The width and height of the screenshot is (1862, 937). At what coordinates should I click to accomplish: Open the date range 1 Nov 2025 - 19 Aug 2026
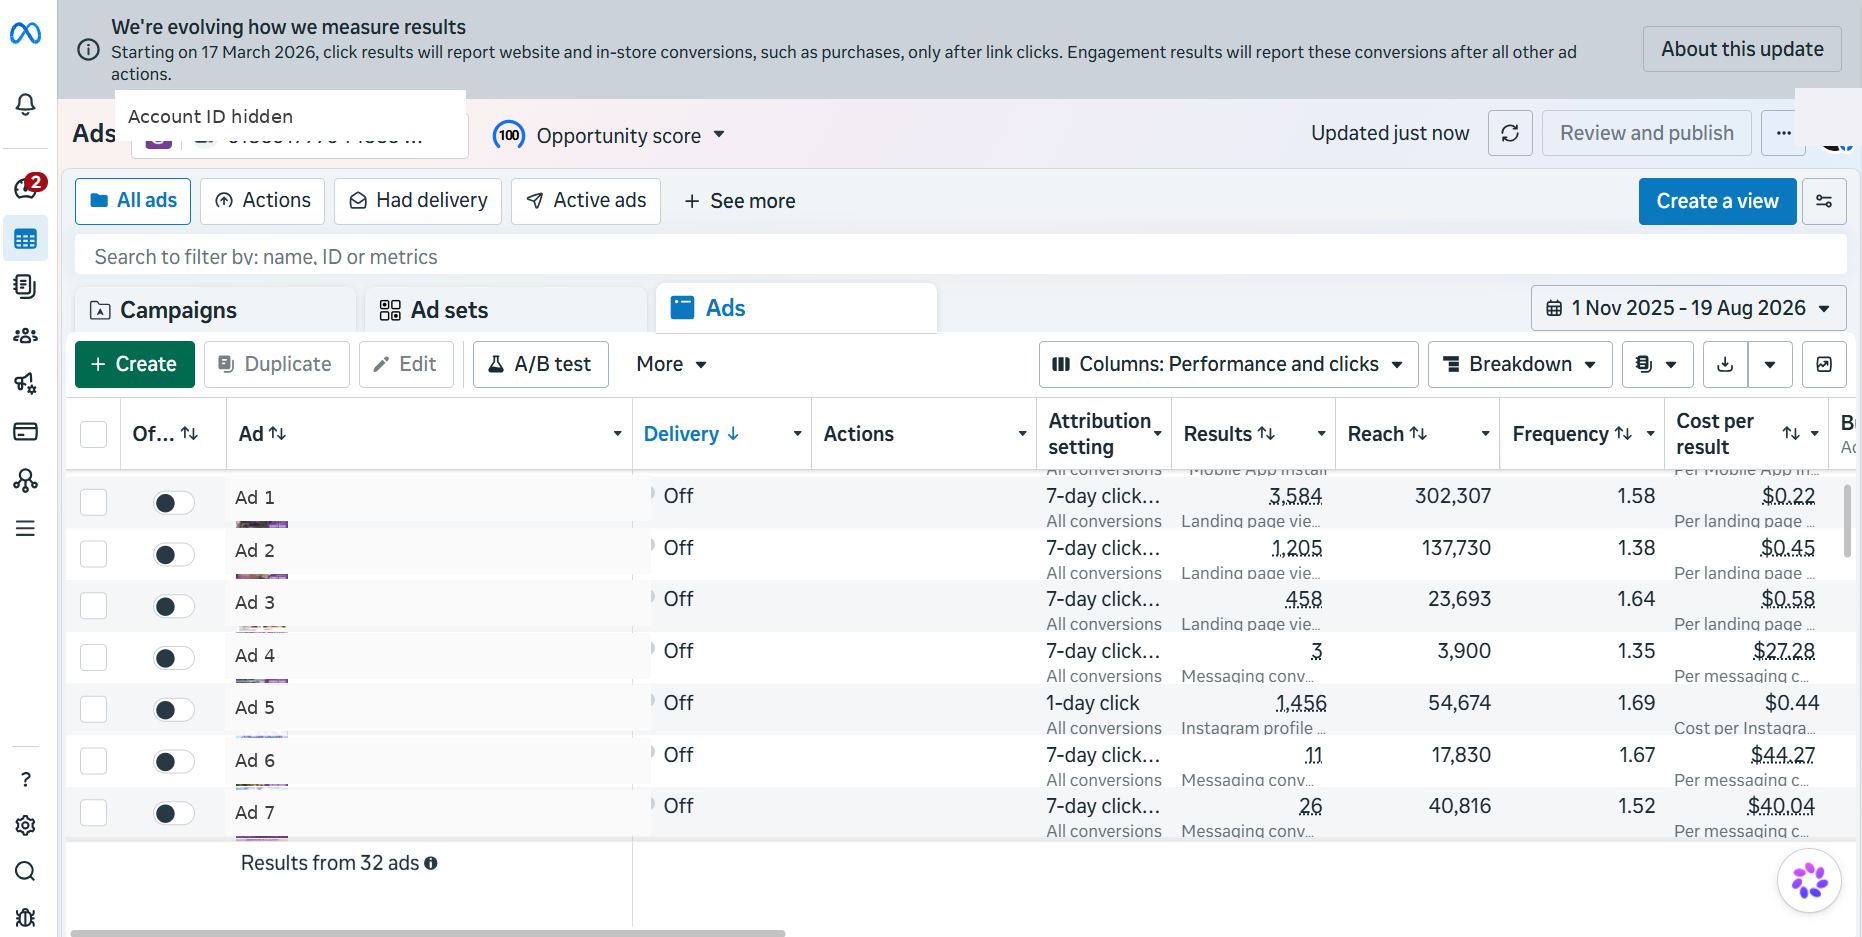click(x=1689, y=308)
